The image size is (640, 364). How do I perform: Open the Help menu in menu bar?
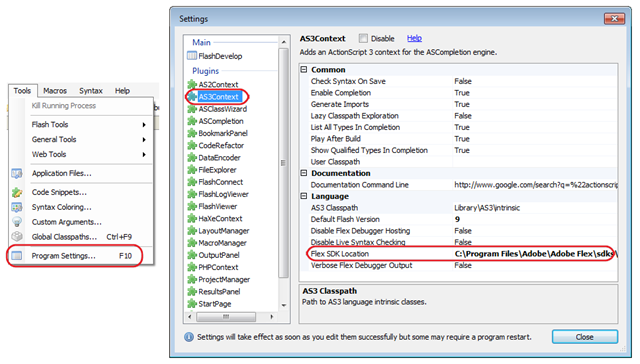coord(122,91)
